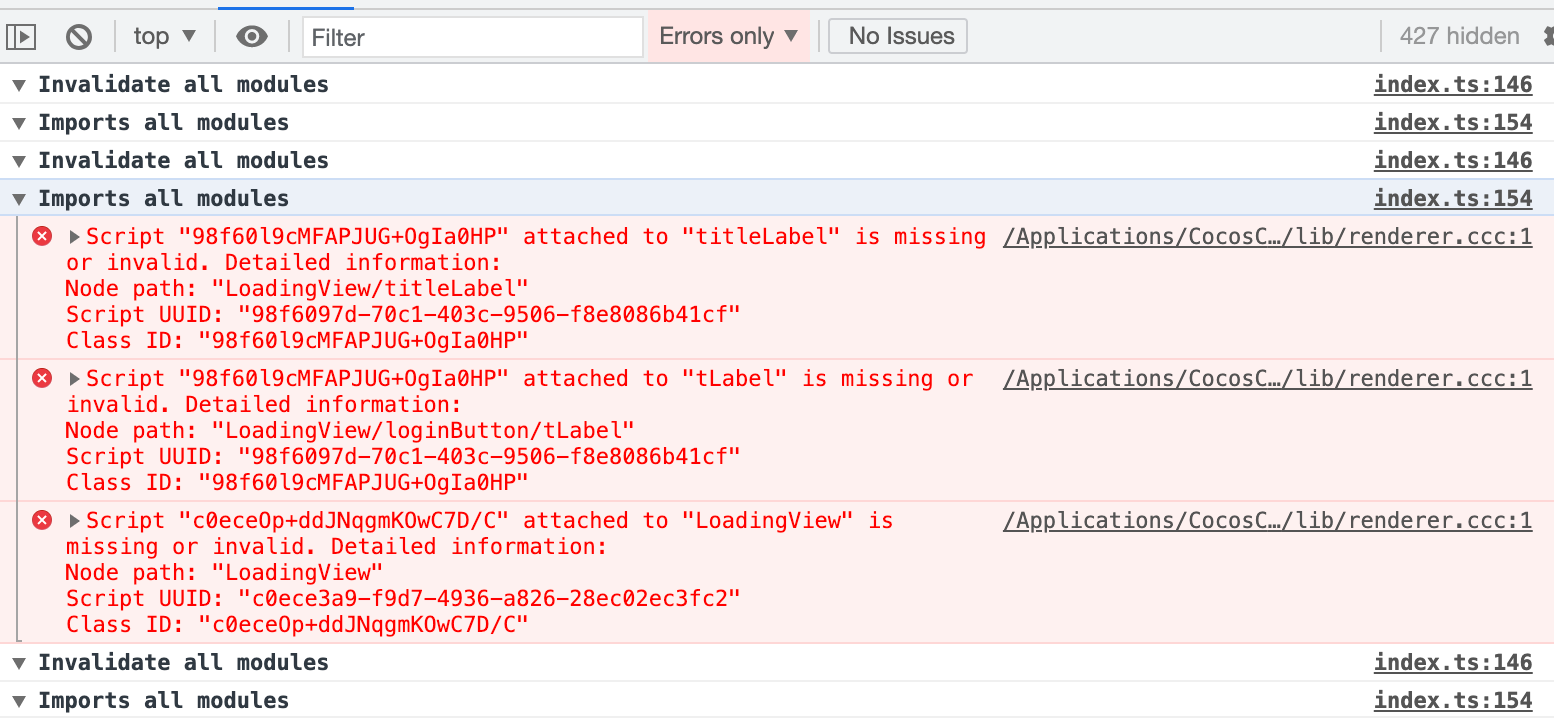Clear the console with the ban icon
1554x726 pixels.
[79, 37]
